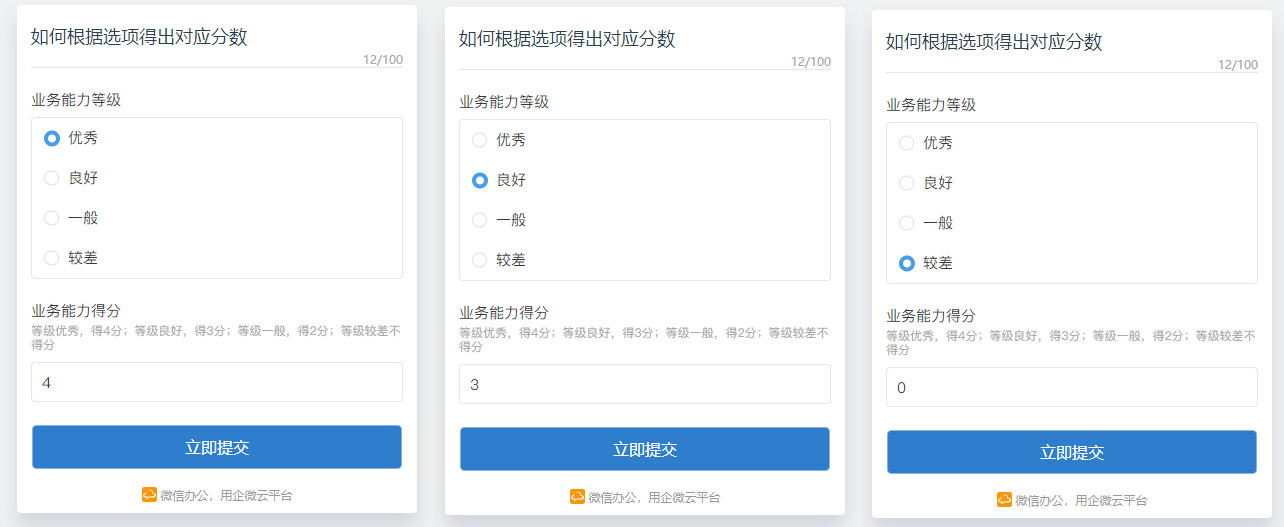Click score field showing 3
Image resolution: width=1284 pixels, height=527 pixels.
[x=645, y=384]
